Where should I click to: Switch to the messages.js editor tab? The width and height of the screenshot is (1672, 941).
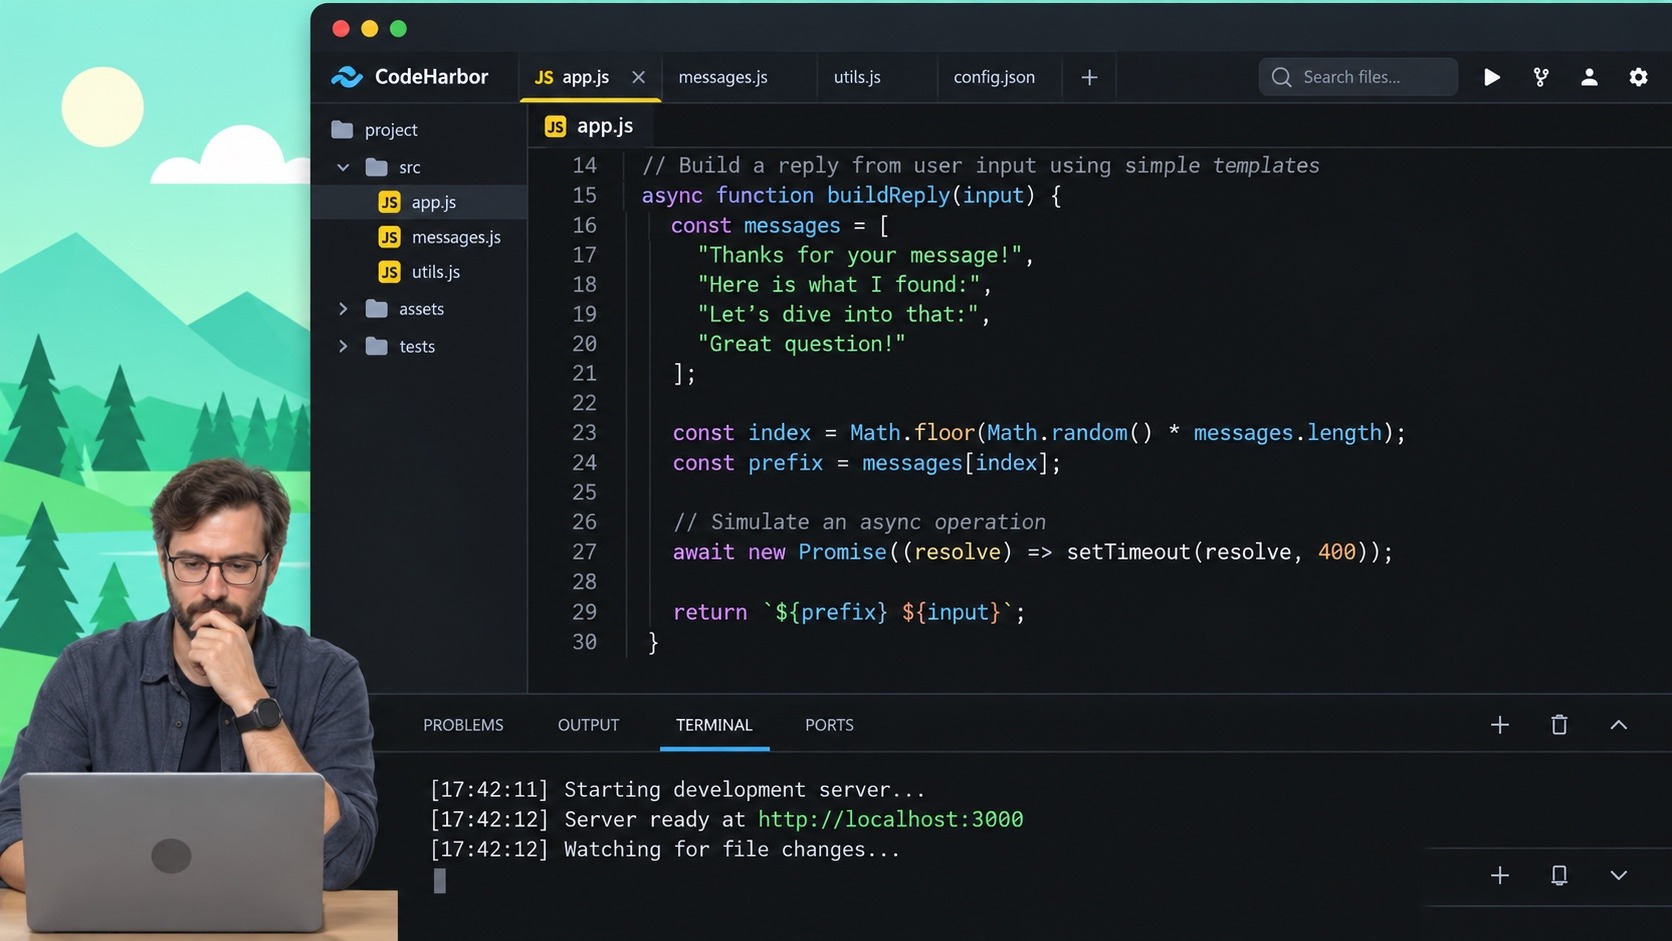(723, 77)
